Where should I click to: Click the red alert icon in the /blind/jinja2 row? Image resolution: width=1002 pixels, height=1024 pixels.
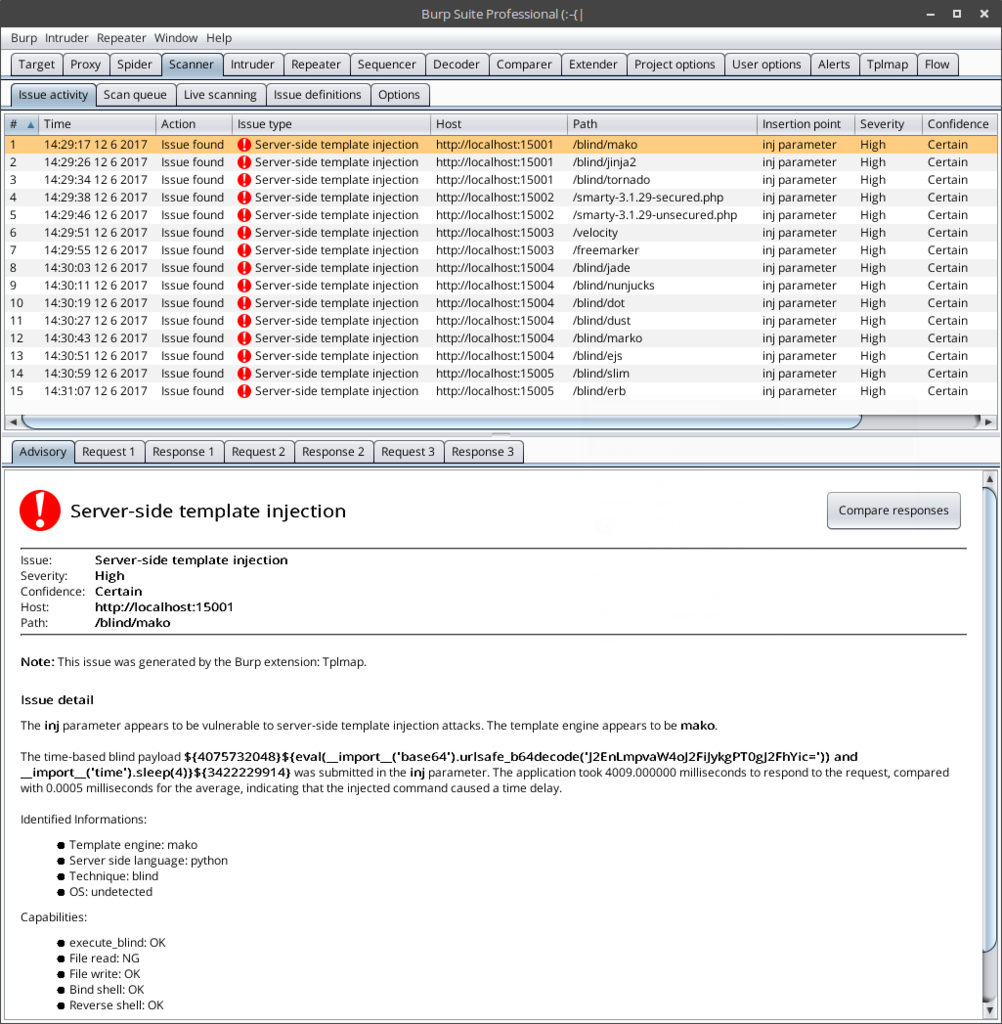pos(244,162)
